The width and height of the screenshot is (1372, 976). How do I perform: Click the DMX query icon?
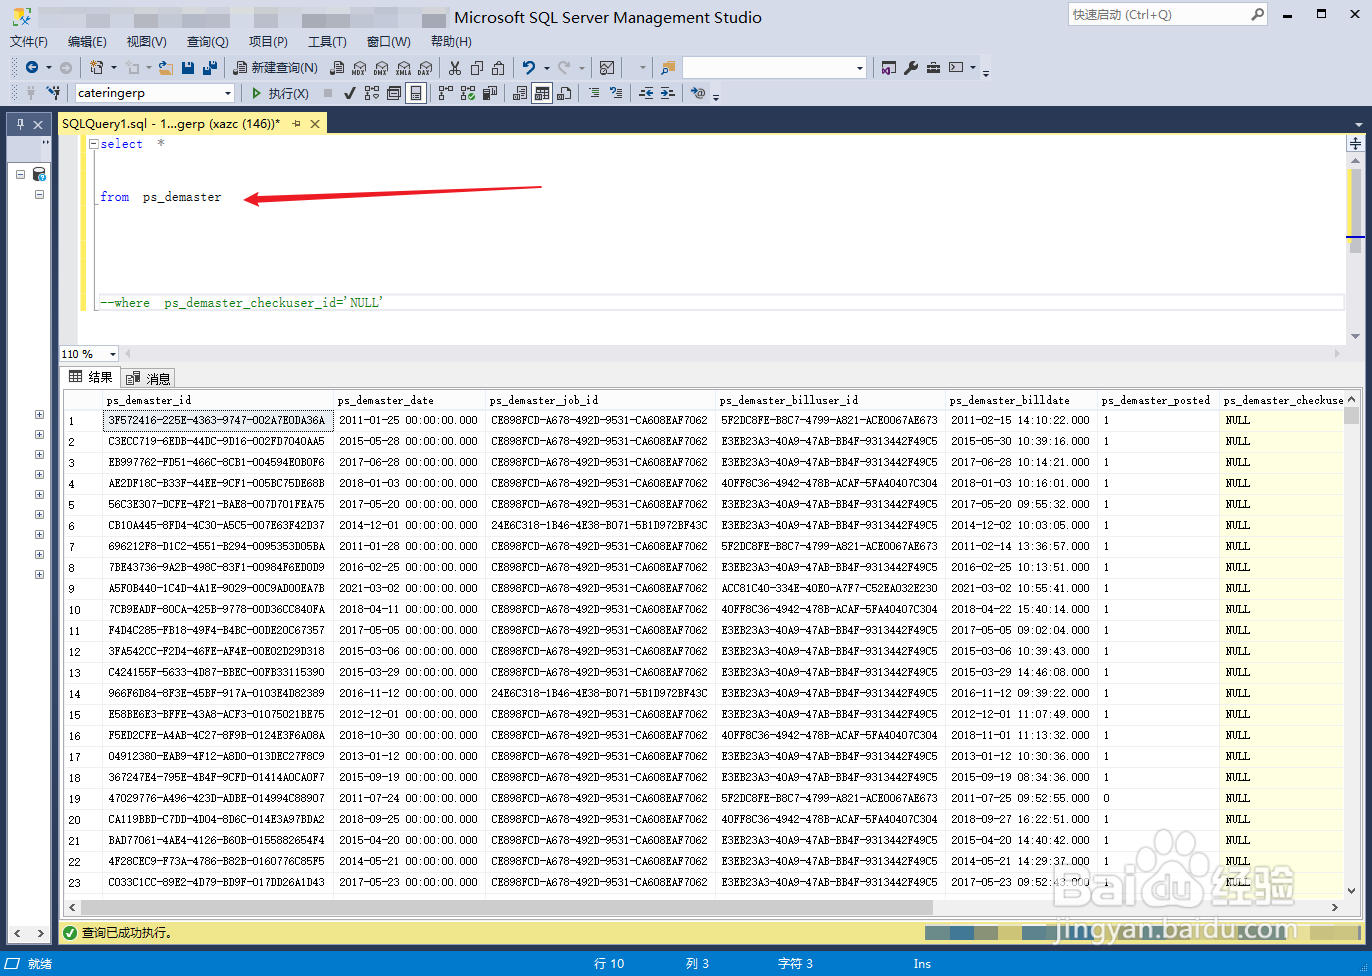tap(381, 68)
